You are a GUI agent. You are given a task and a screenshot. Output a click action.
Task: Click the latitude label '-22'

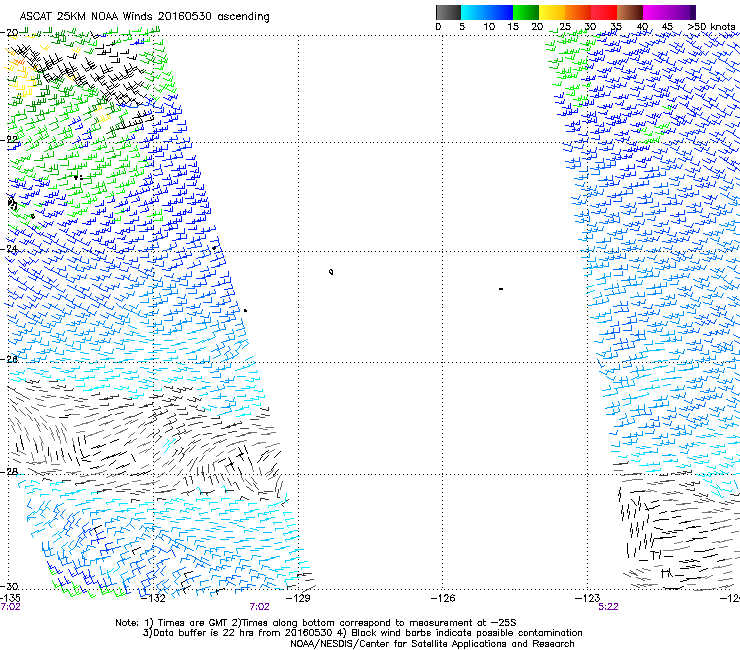[x=10, y=139]
